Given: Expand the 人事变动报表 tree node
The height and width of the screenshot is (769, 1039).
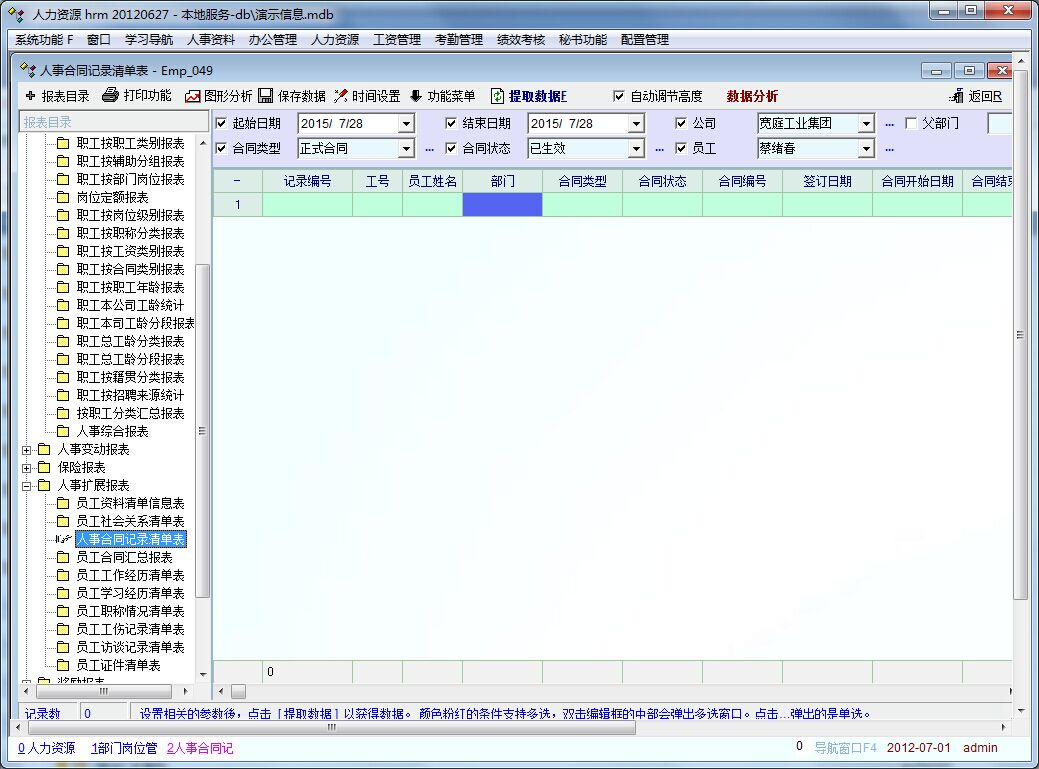Looking at the screenshot, I should [27, 449].
